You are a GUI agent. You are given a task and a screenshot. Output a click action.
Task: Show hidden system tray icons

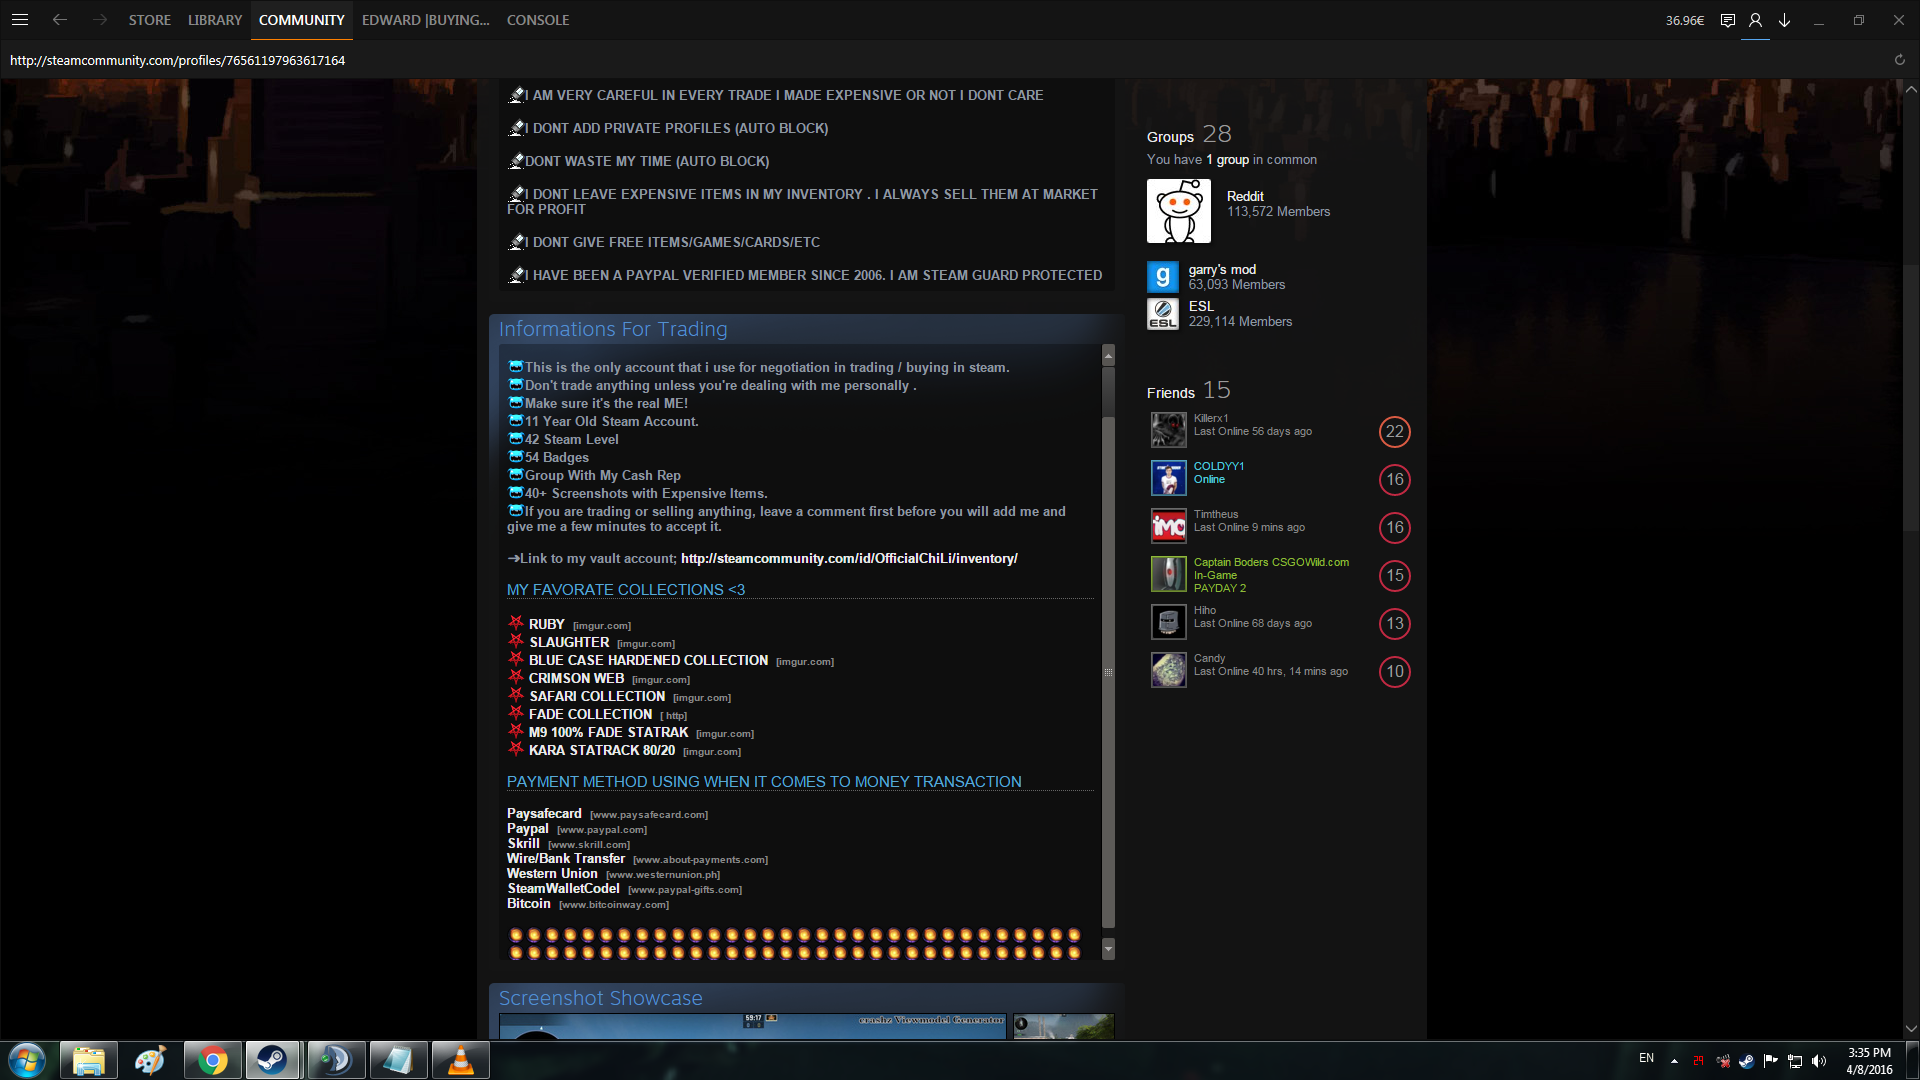click(1674, 1060)
